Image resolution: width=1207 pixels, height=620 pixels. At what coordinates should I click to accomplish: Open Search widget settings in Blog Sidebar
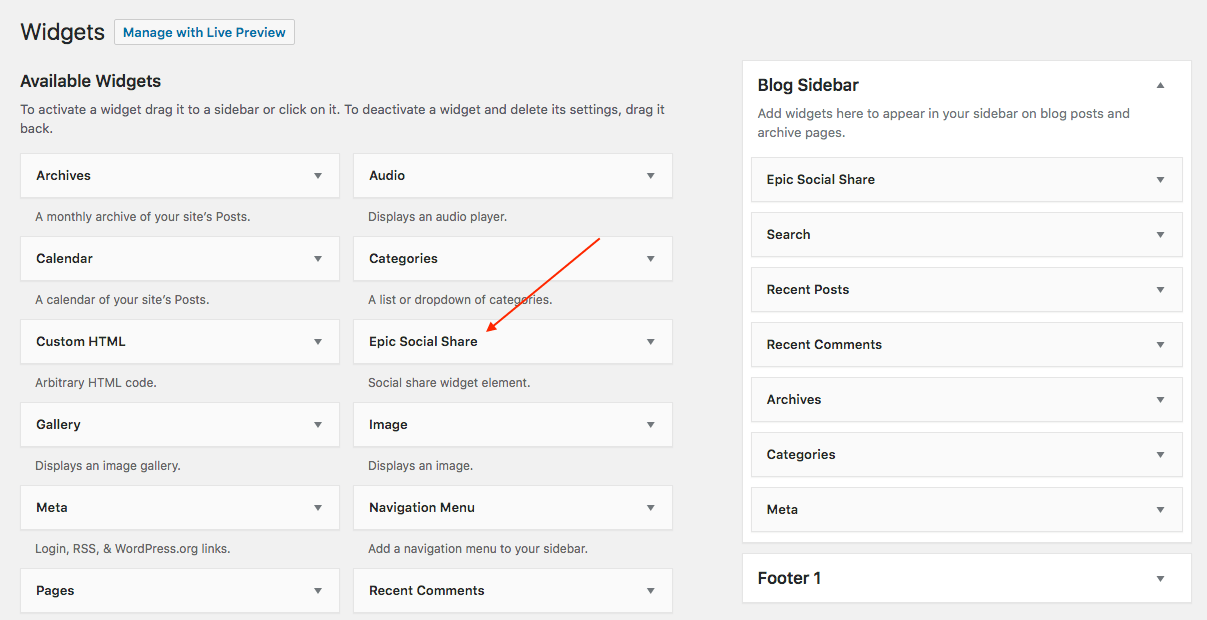(x=1160, y=235)
